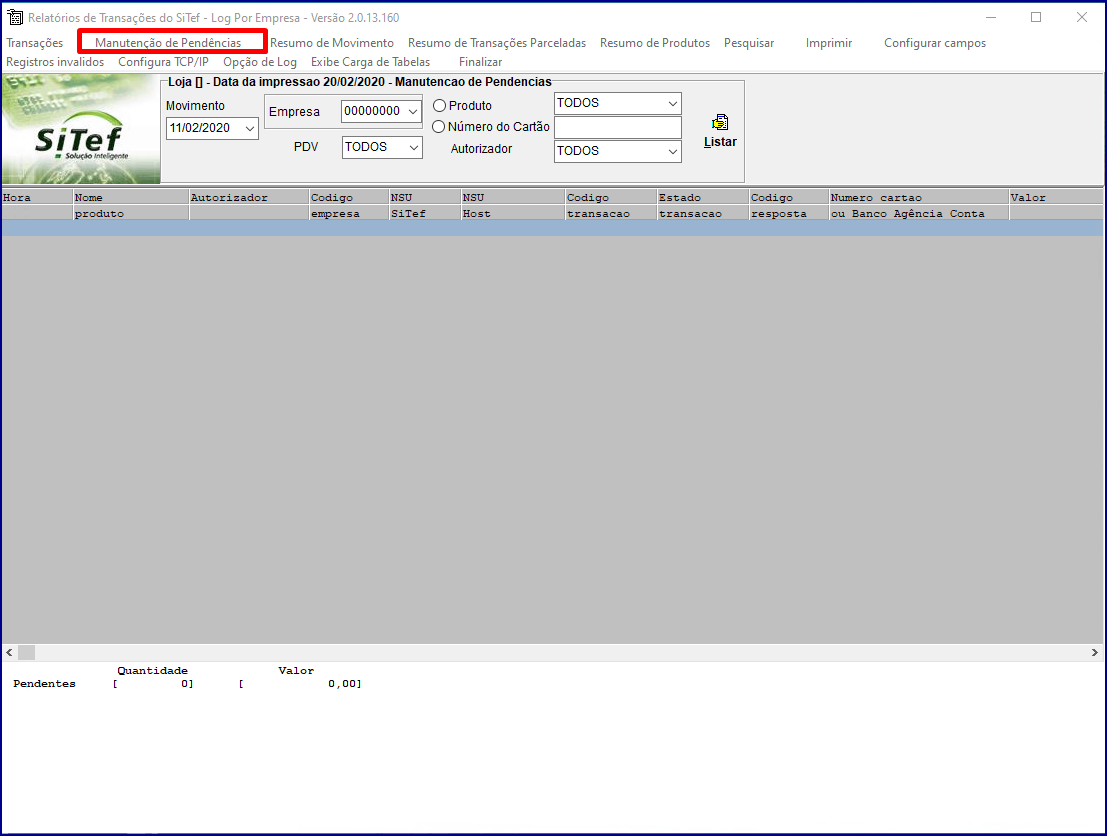The width and height of the screenshot is (1107, 836).
Task: Click the Listar button label
Action: pos(720,142)
